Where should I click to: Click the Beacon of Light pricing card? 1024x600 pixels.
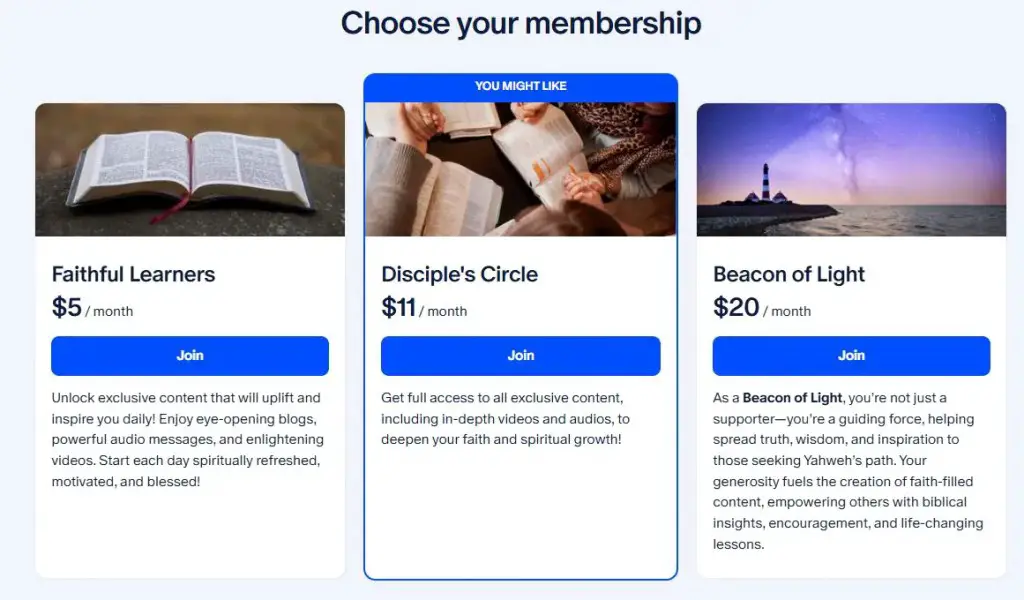tap(850, 560)
